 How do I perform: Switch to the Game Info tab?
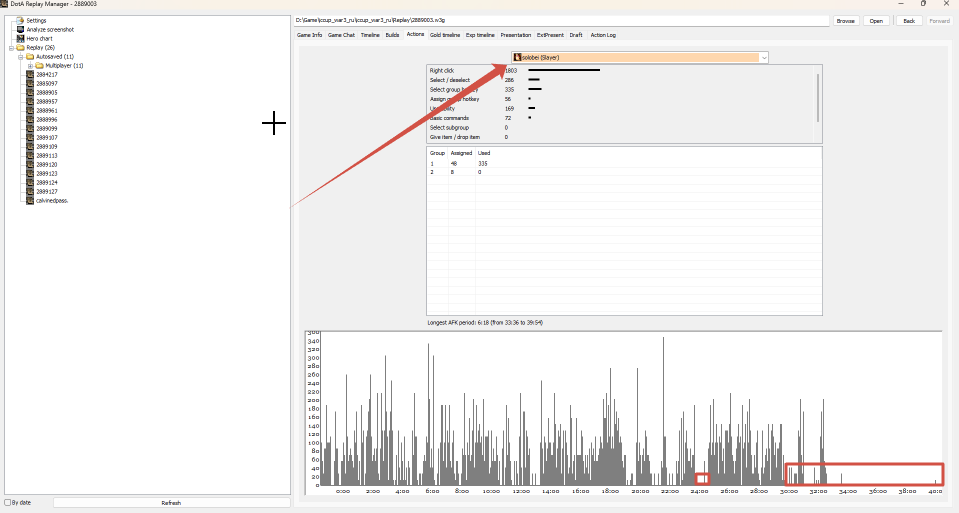[x=309, y=35]
